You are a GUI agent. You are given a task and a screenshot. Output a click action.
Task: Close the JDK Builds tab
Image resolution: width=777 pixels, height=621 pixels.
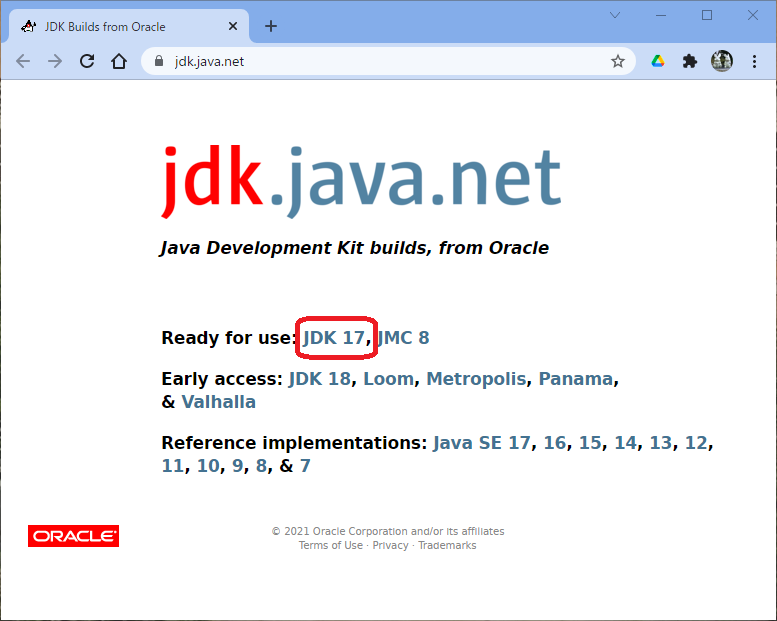coord(235,26)
